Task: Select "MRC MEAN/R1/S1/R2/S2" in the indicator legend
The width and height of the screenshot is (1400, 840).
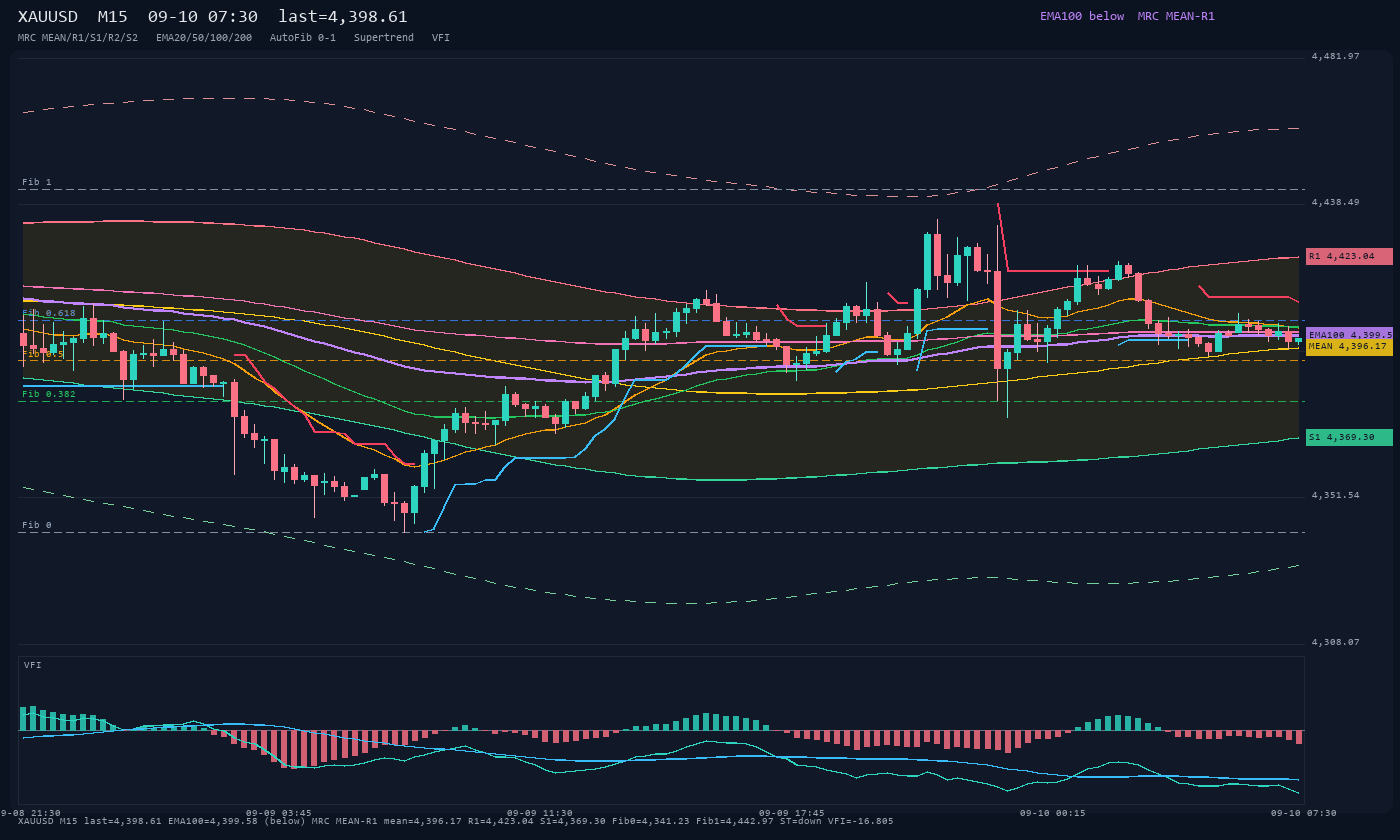Action: pos(78,38)
